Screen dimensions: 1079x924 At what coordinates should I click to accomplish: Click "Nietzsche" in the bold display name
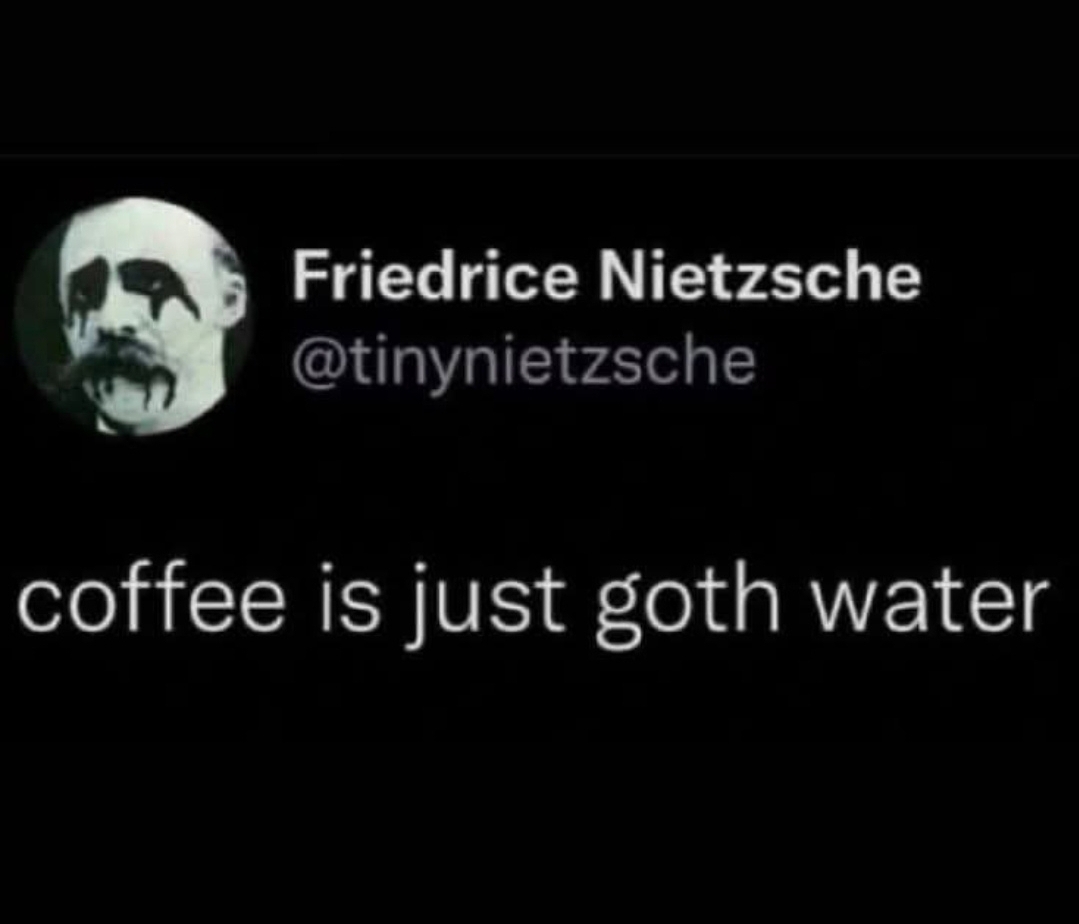pos(760,275)
